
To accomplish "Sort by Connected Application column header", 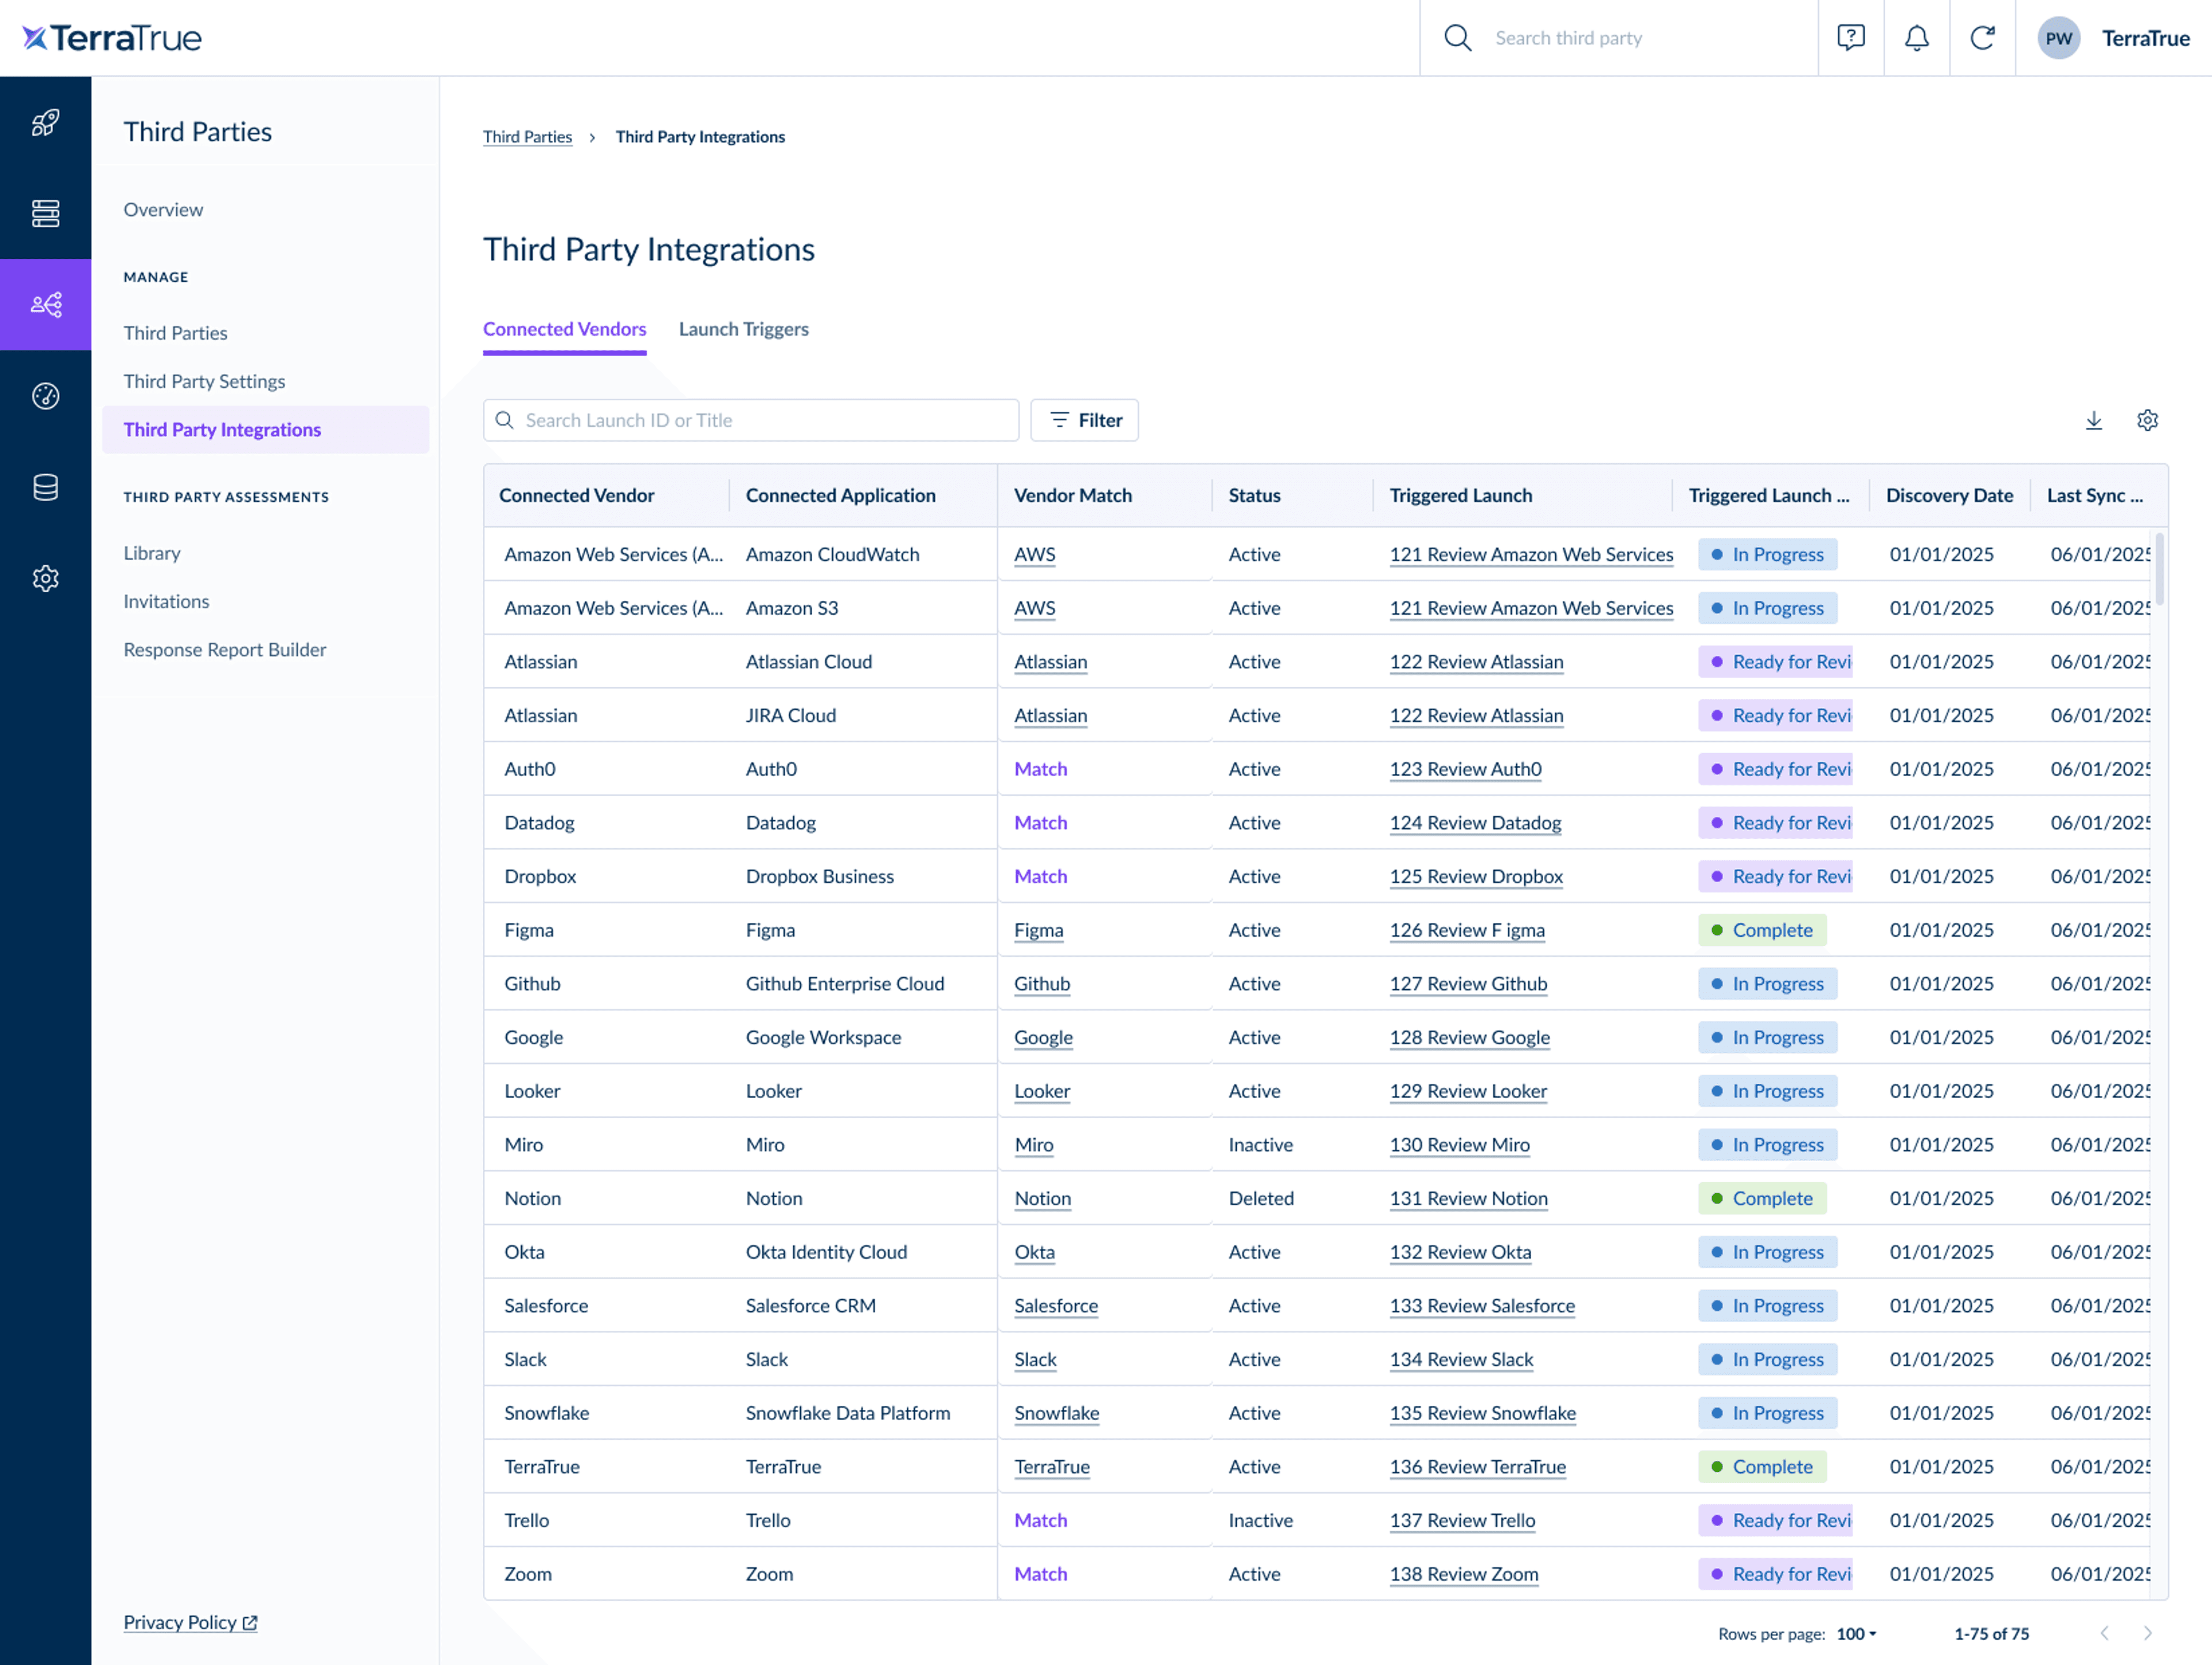I will [840, 495].
